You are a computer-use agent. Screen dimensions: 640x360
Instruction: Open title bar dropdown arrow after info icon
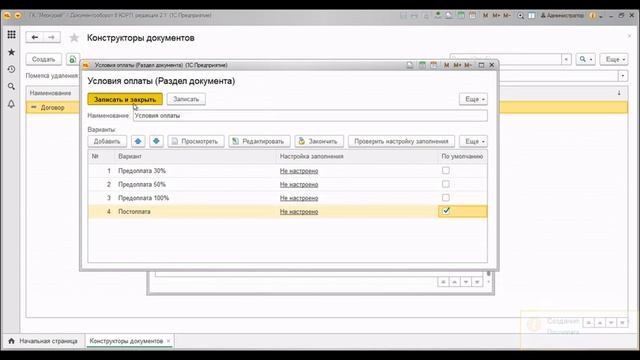[x=601, y=16]
